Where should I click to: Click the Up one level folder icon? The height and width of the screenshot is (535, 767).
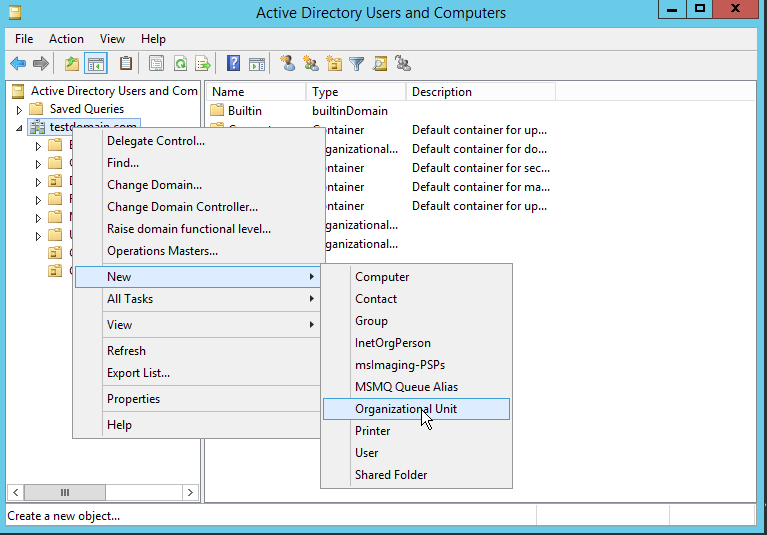71,64
